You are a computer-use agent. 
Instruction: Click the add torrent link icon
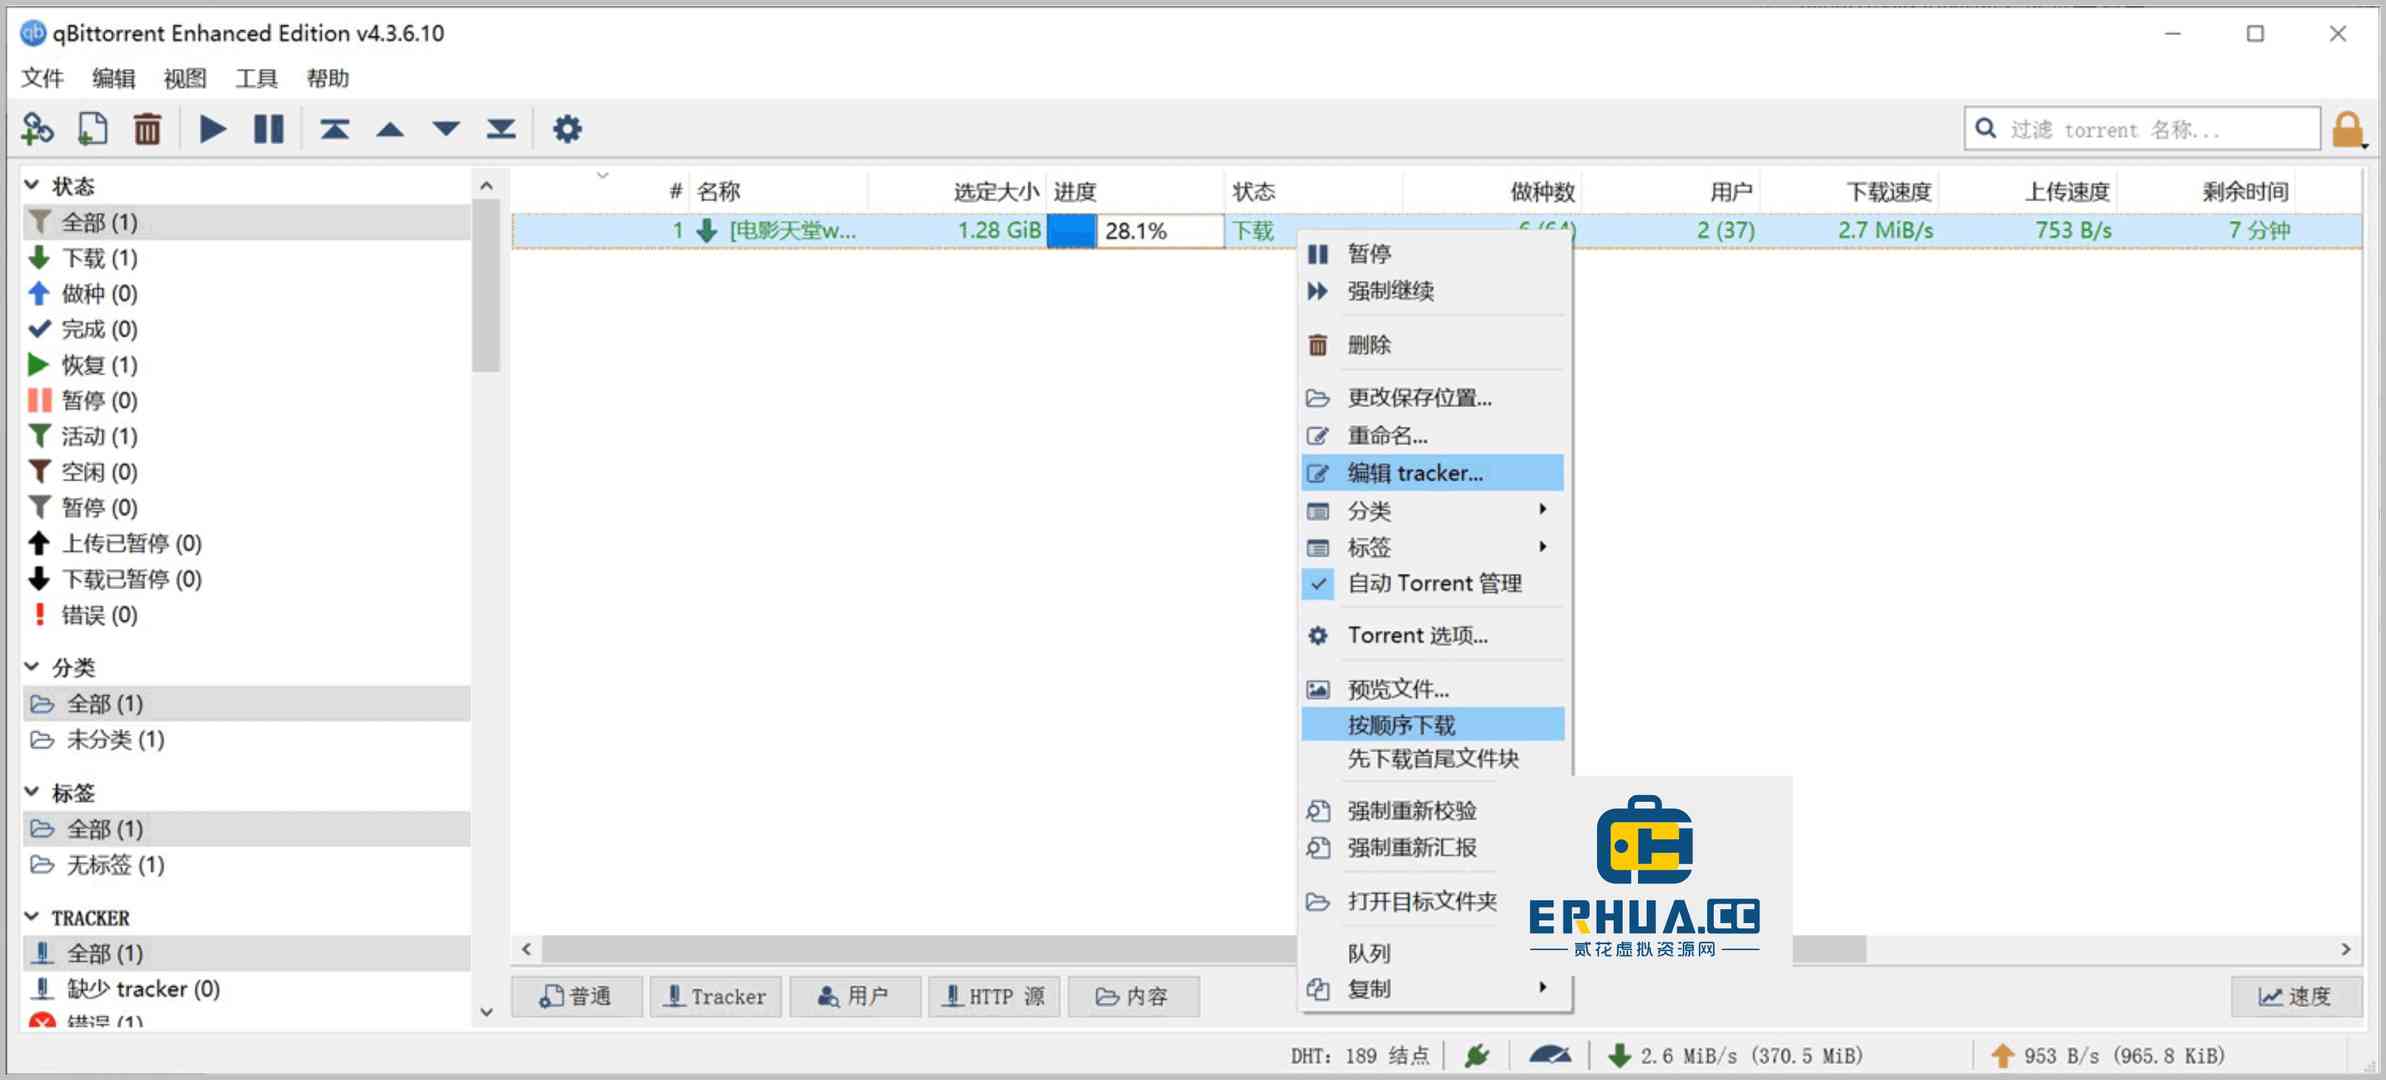pyautogui.click(x=38, y=128)
